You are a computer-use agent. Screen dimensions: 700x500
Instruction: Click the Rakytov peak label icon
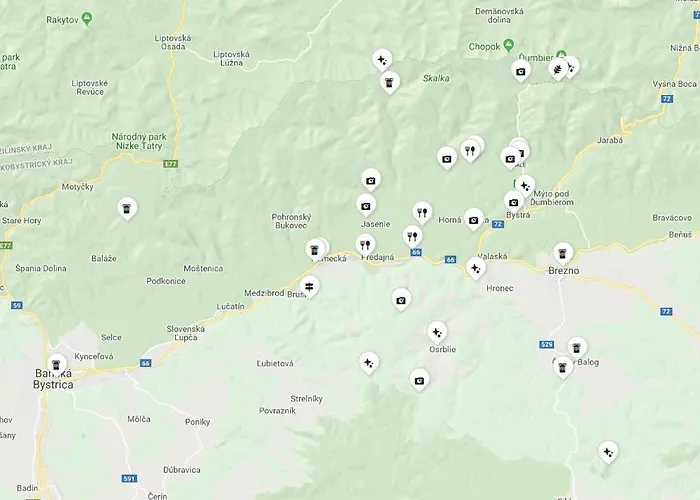tap(88, 19)
